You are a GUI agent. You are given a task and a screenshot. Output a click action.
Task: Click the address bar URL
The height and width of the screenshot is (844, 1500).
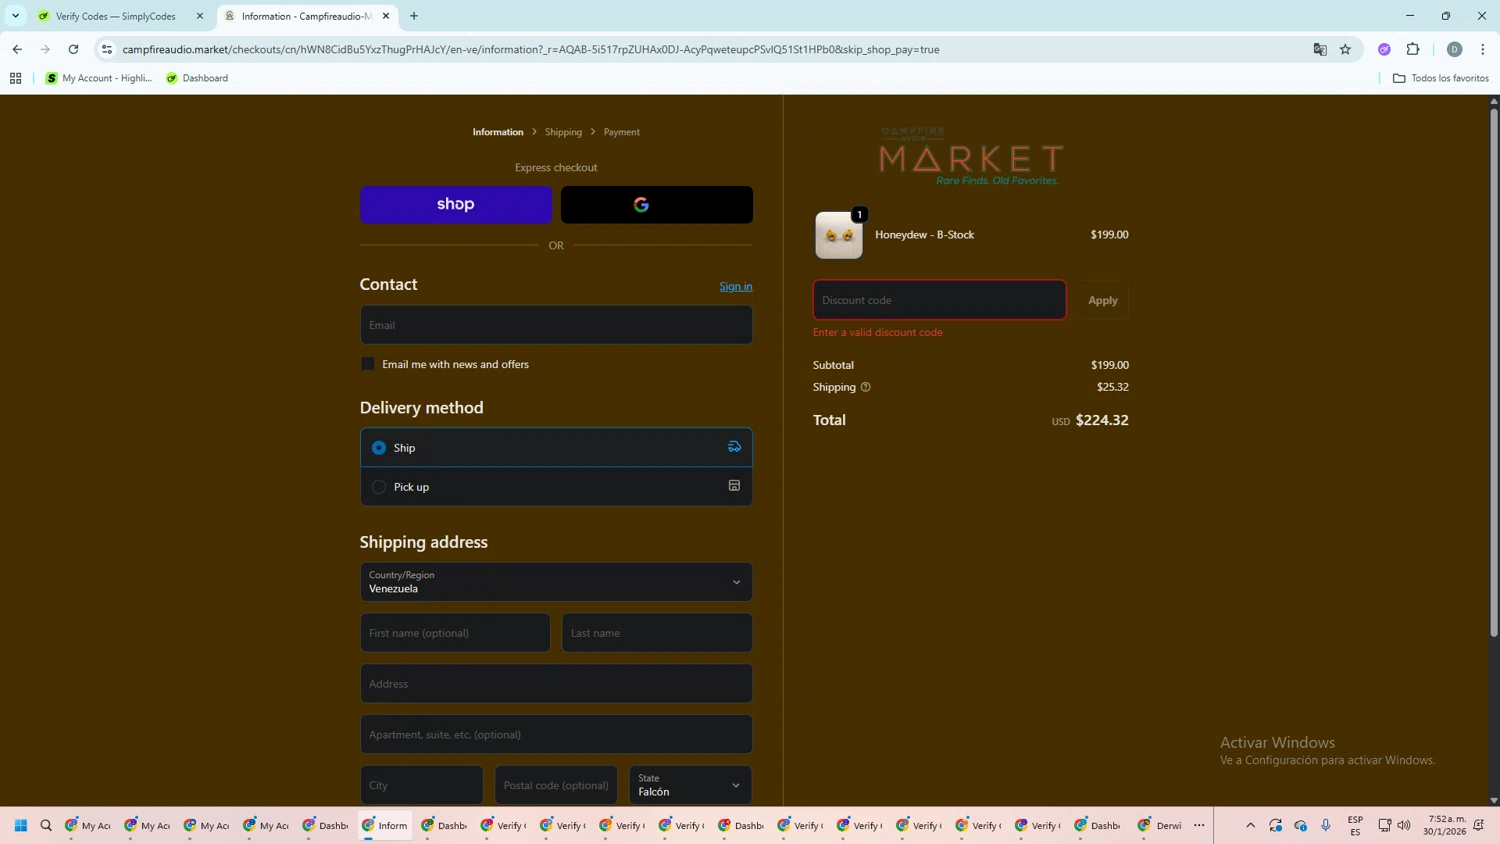click(x=530, y=49)
